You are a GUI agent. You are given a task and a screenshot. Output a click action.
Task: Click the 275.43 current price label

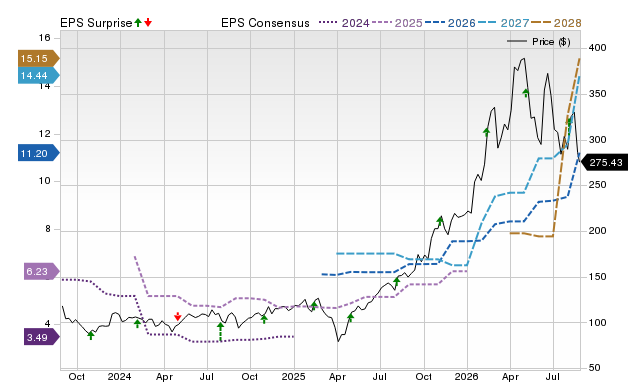(603, 162)
